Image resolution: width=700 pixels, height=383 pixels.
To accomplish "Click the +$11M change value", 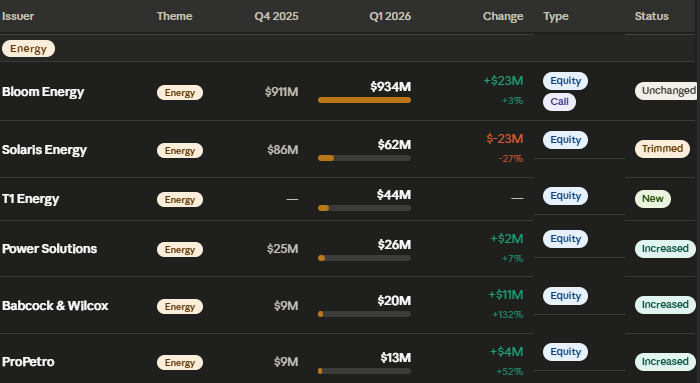I will coord(506,295).
